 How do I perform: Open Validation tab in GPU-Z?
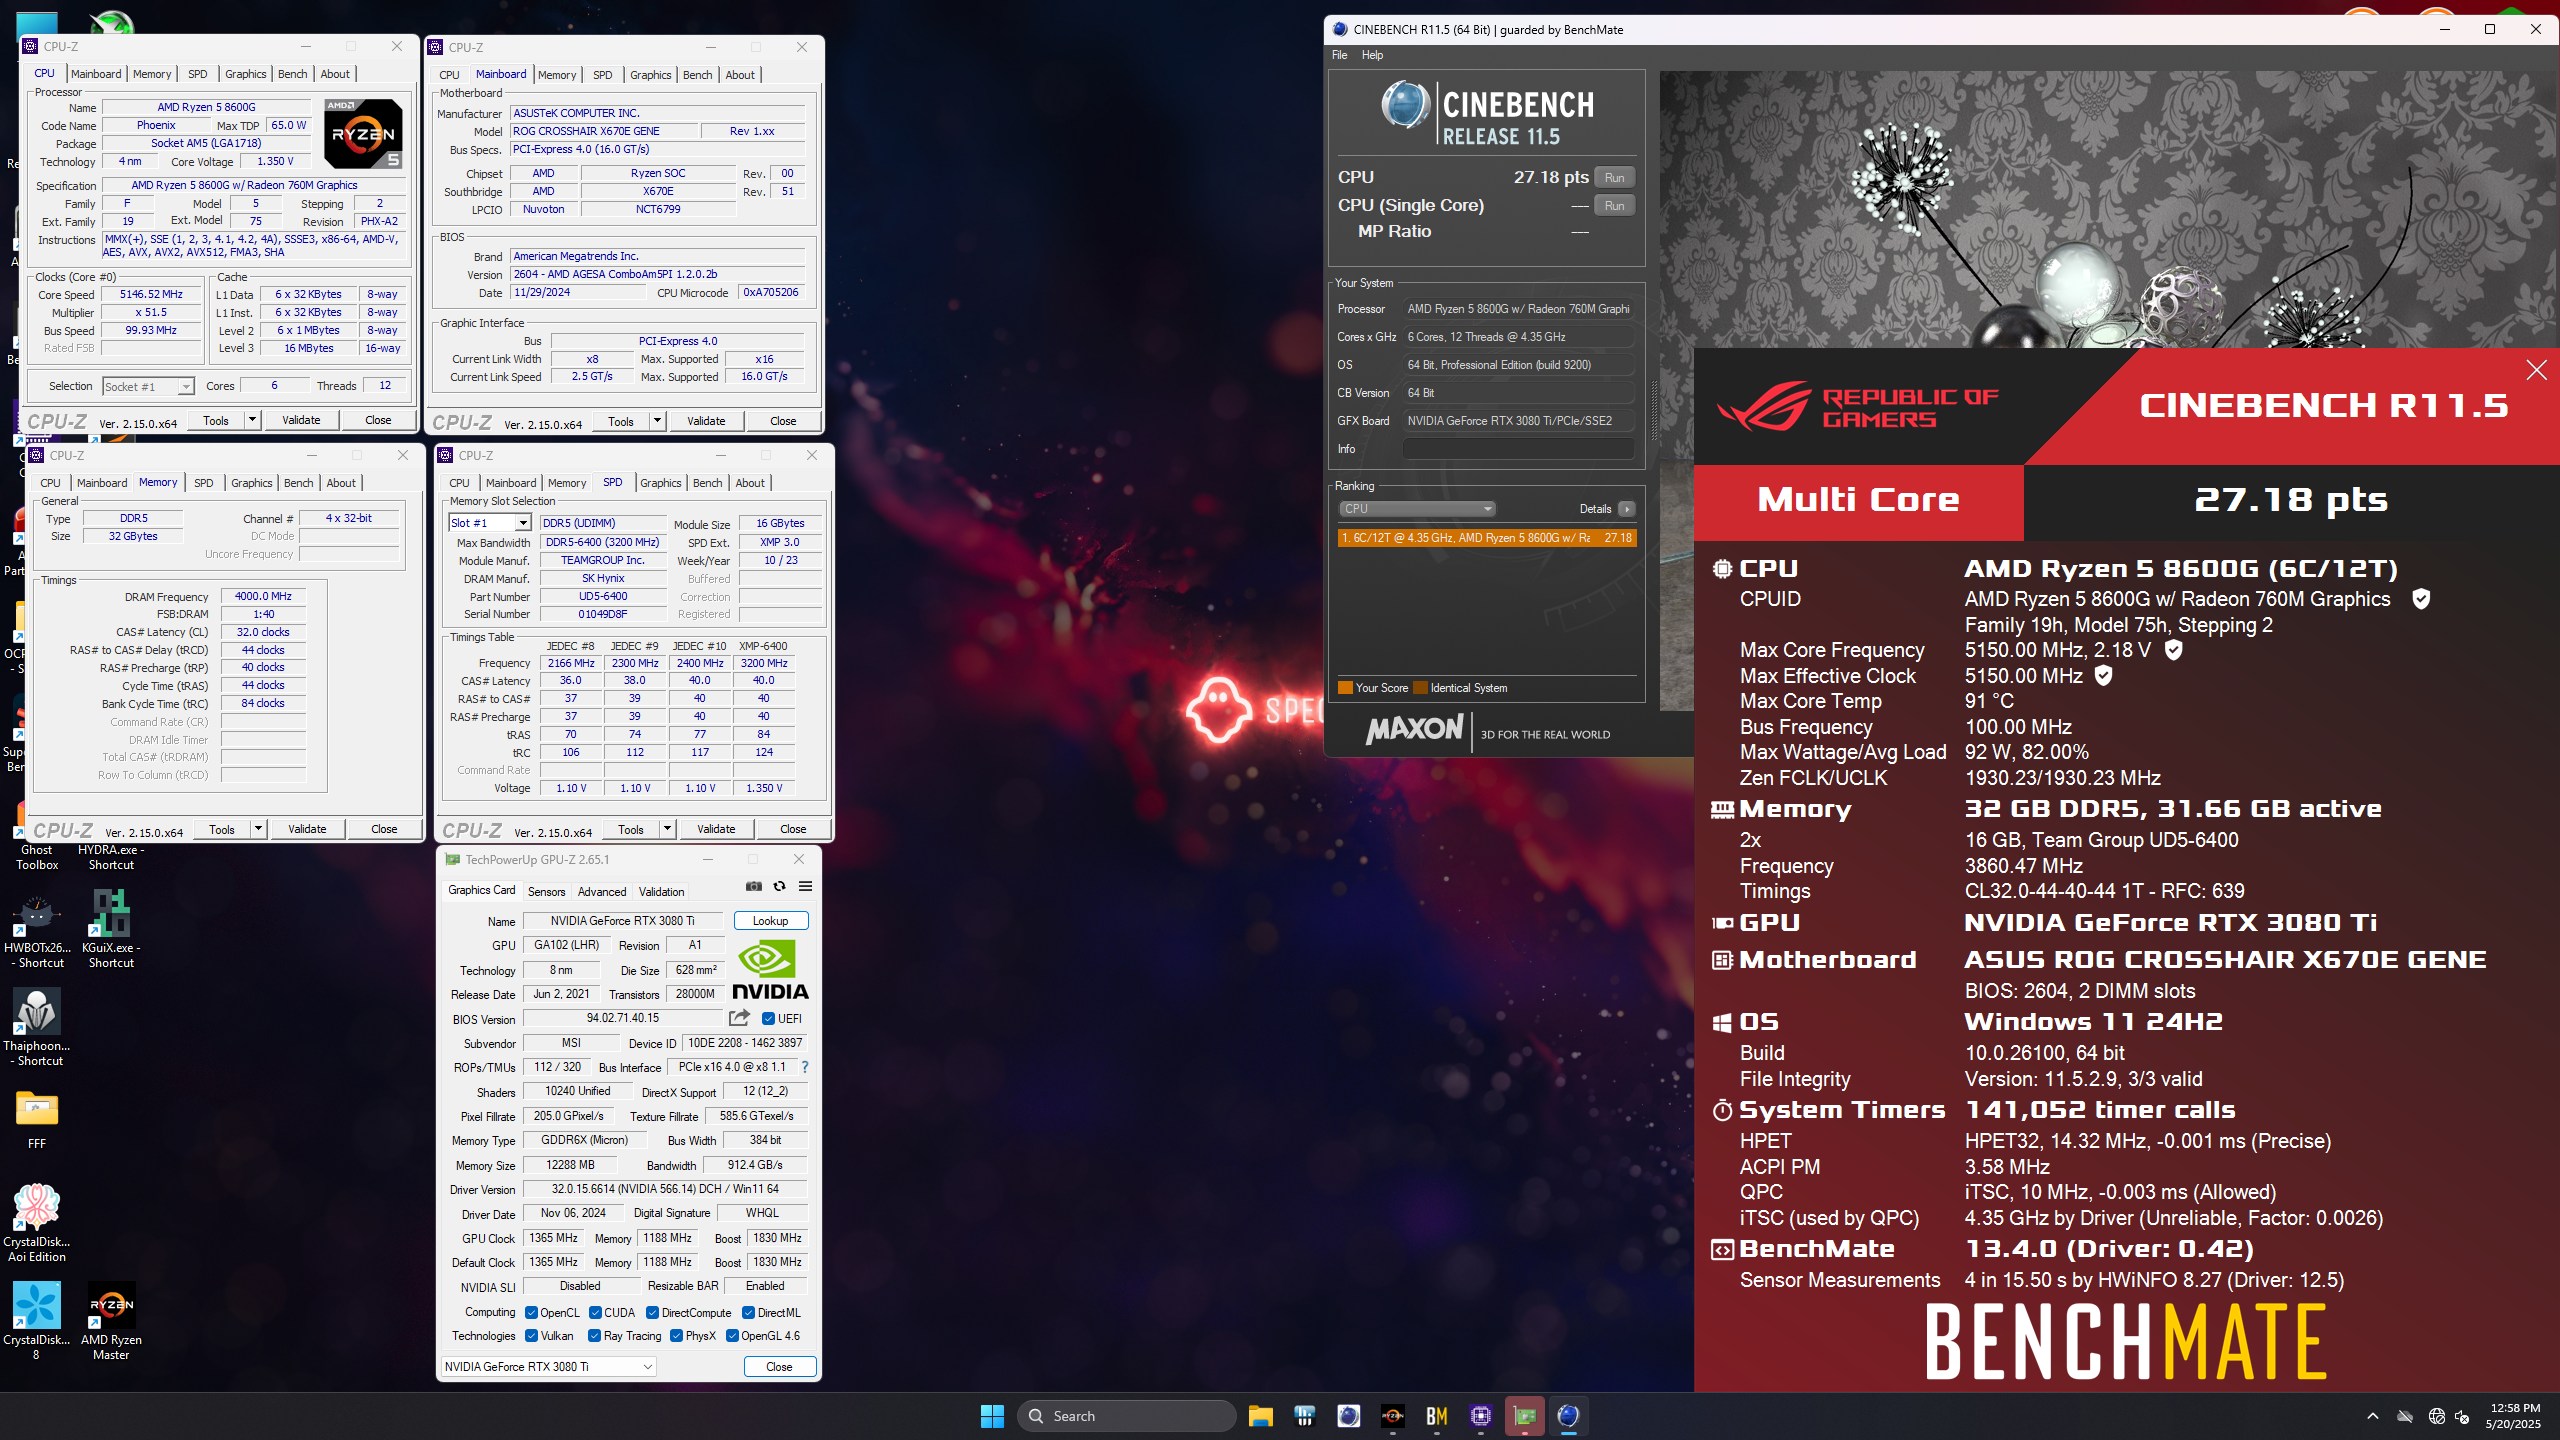click(x=661, y=892)
